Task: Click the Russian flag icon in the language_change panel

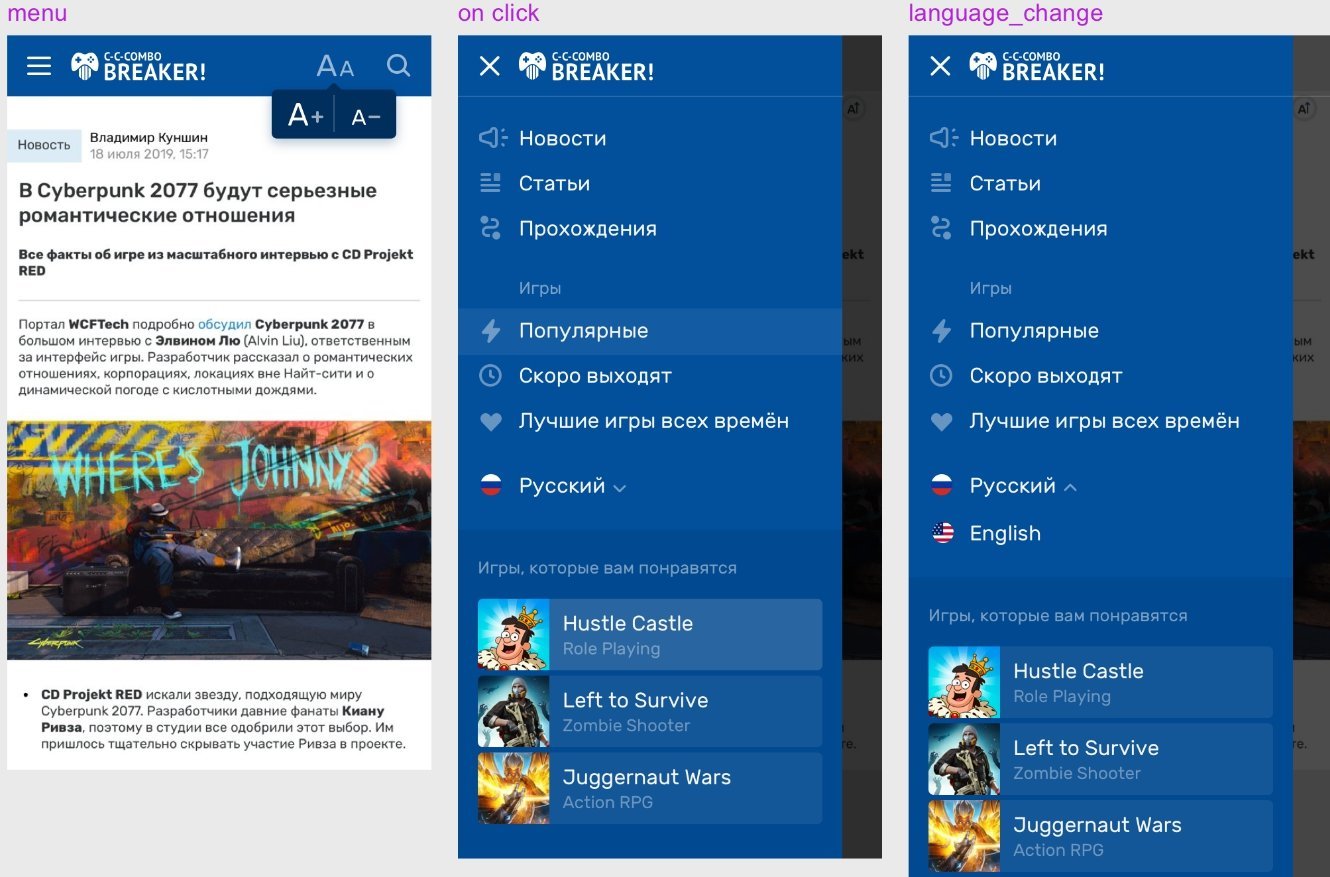Action: pyautogui.click(x=941, y=486)
